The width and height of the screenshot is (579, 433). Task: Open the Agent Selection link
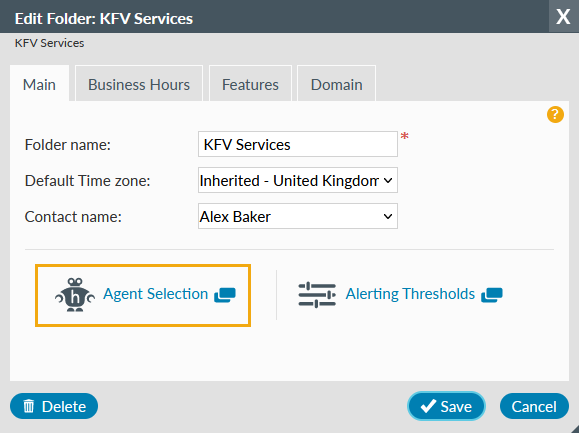point(155,294)
